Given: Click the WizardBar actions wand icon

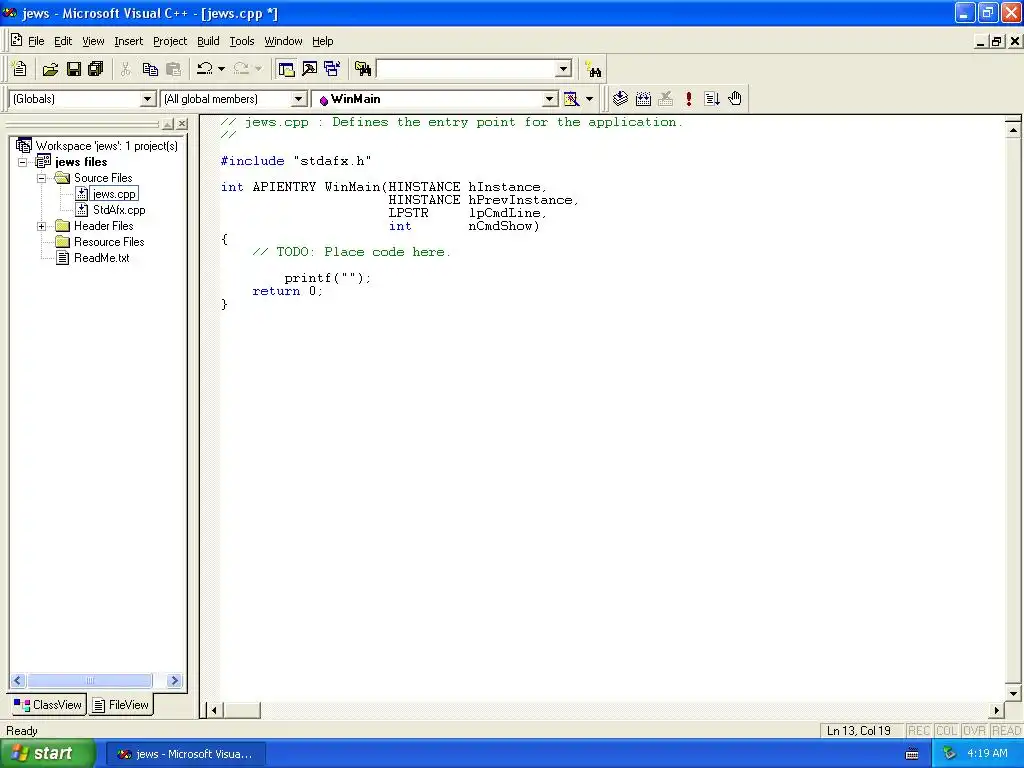Looking at the screenshot, I should click(571, 99).
